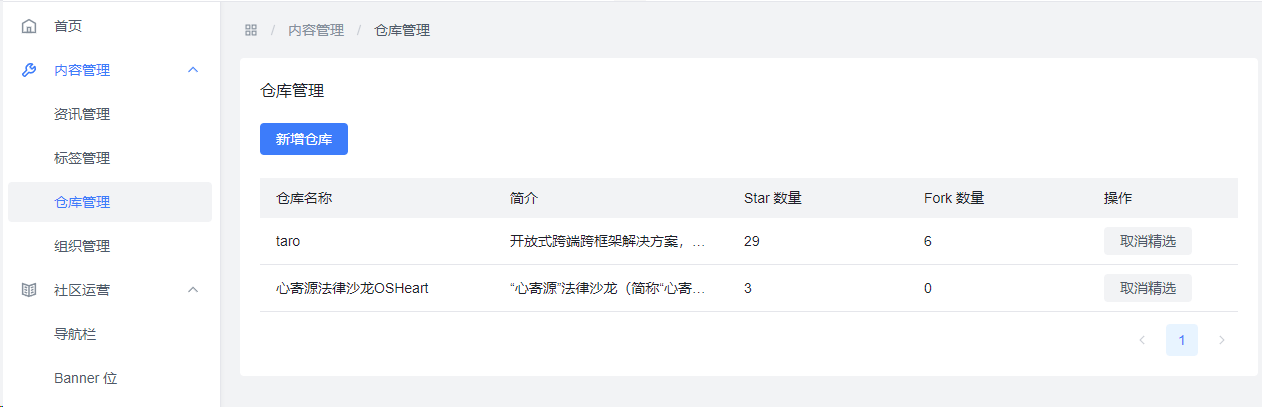The image size is (1262, 407).
Task: Click the 新增仓库 button
Action: [x=304, y=139]
